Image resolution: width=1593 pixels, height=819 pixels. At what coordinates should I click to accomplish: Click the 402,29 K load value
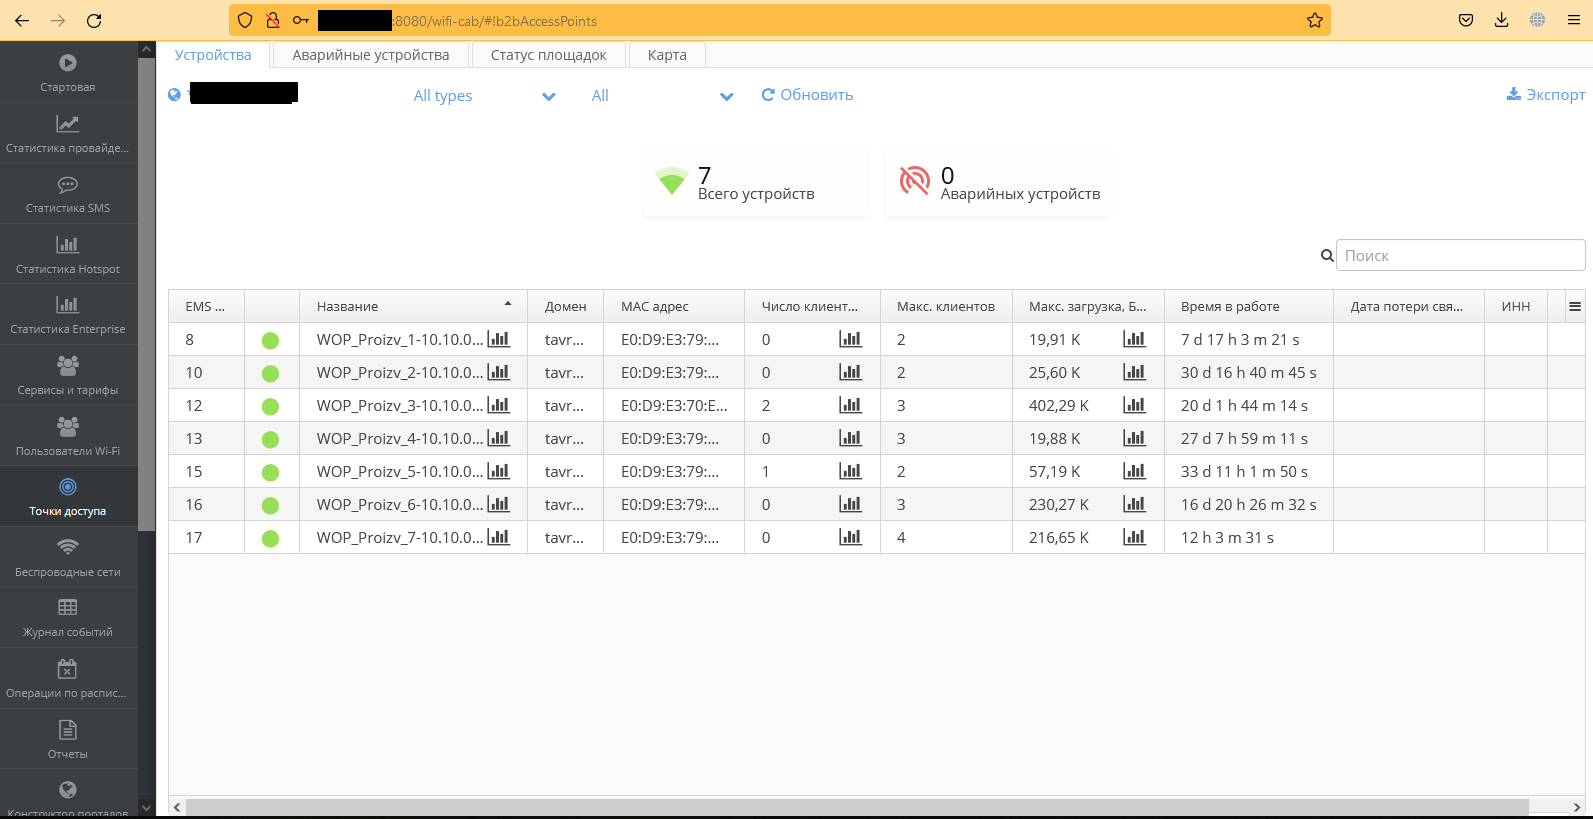(x=1059, y=405)
